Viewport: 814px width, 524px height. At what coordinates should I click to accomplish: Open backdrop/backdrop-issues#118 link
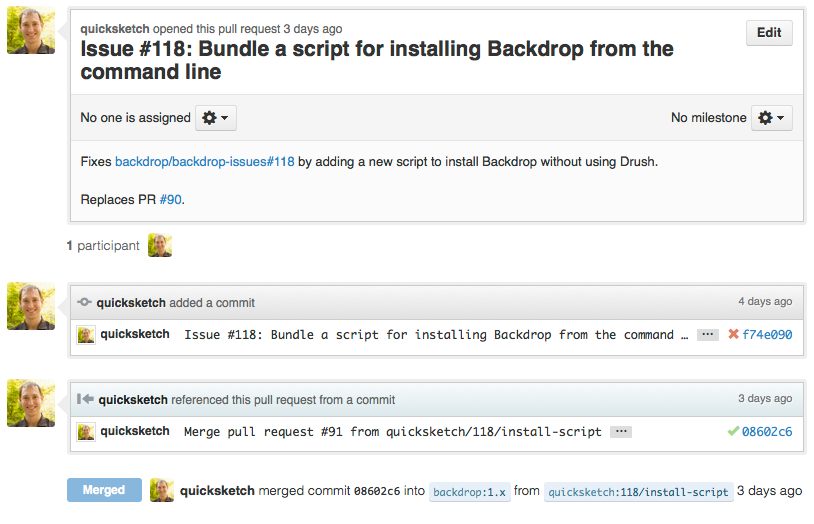(x=205, y=162)
